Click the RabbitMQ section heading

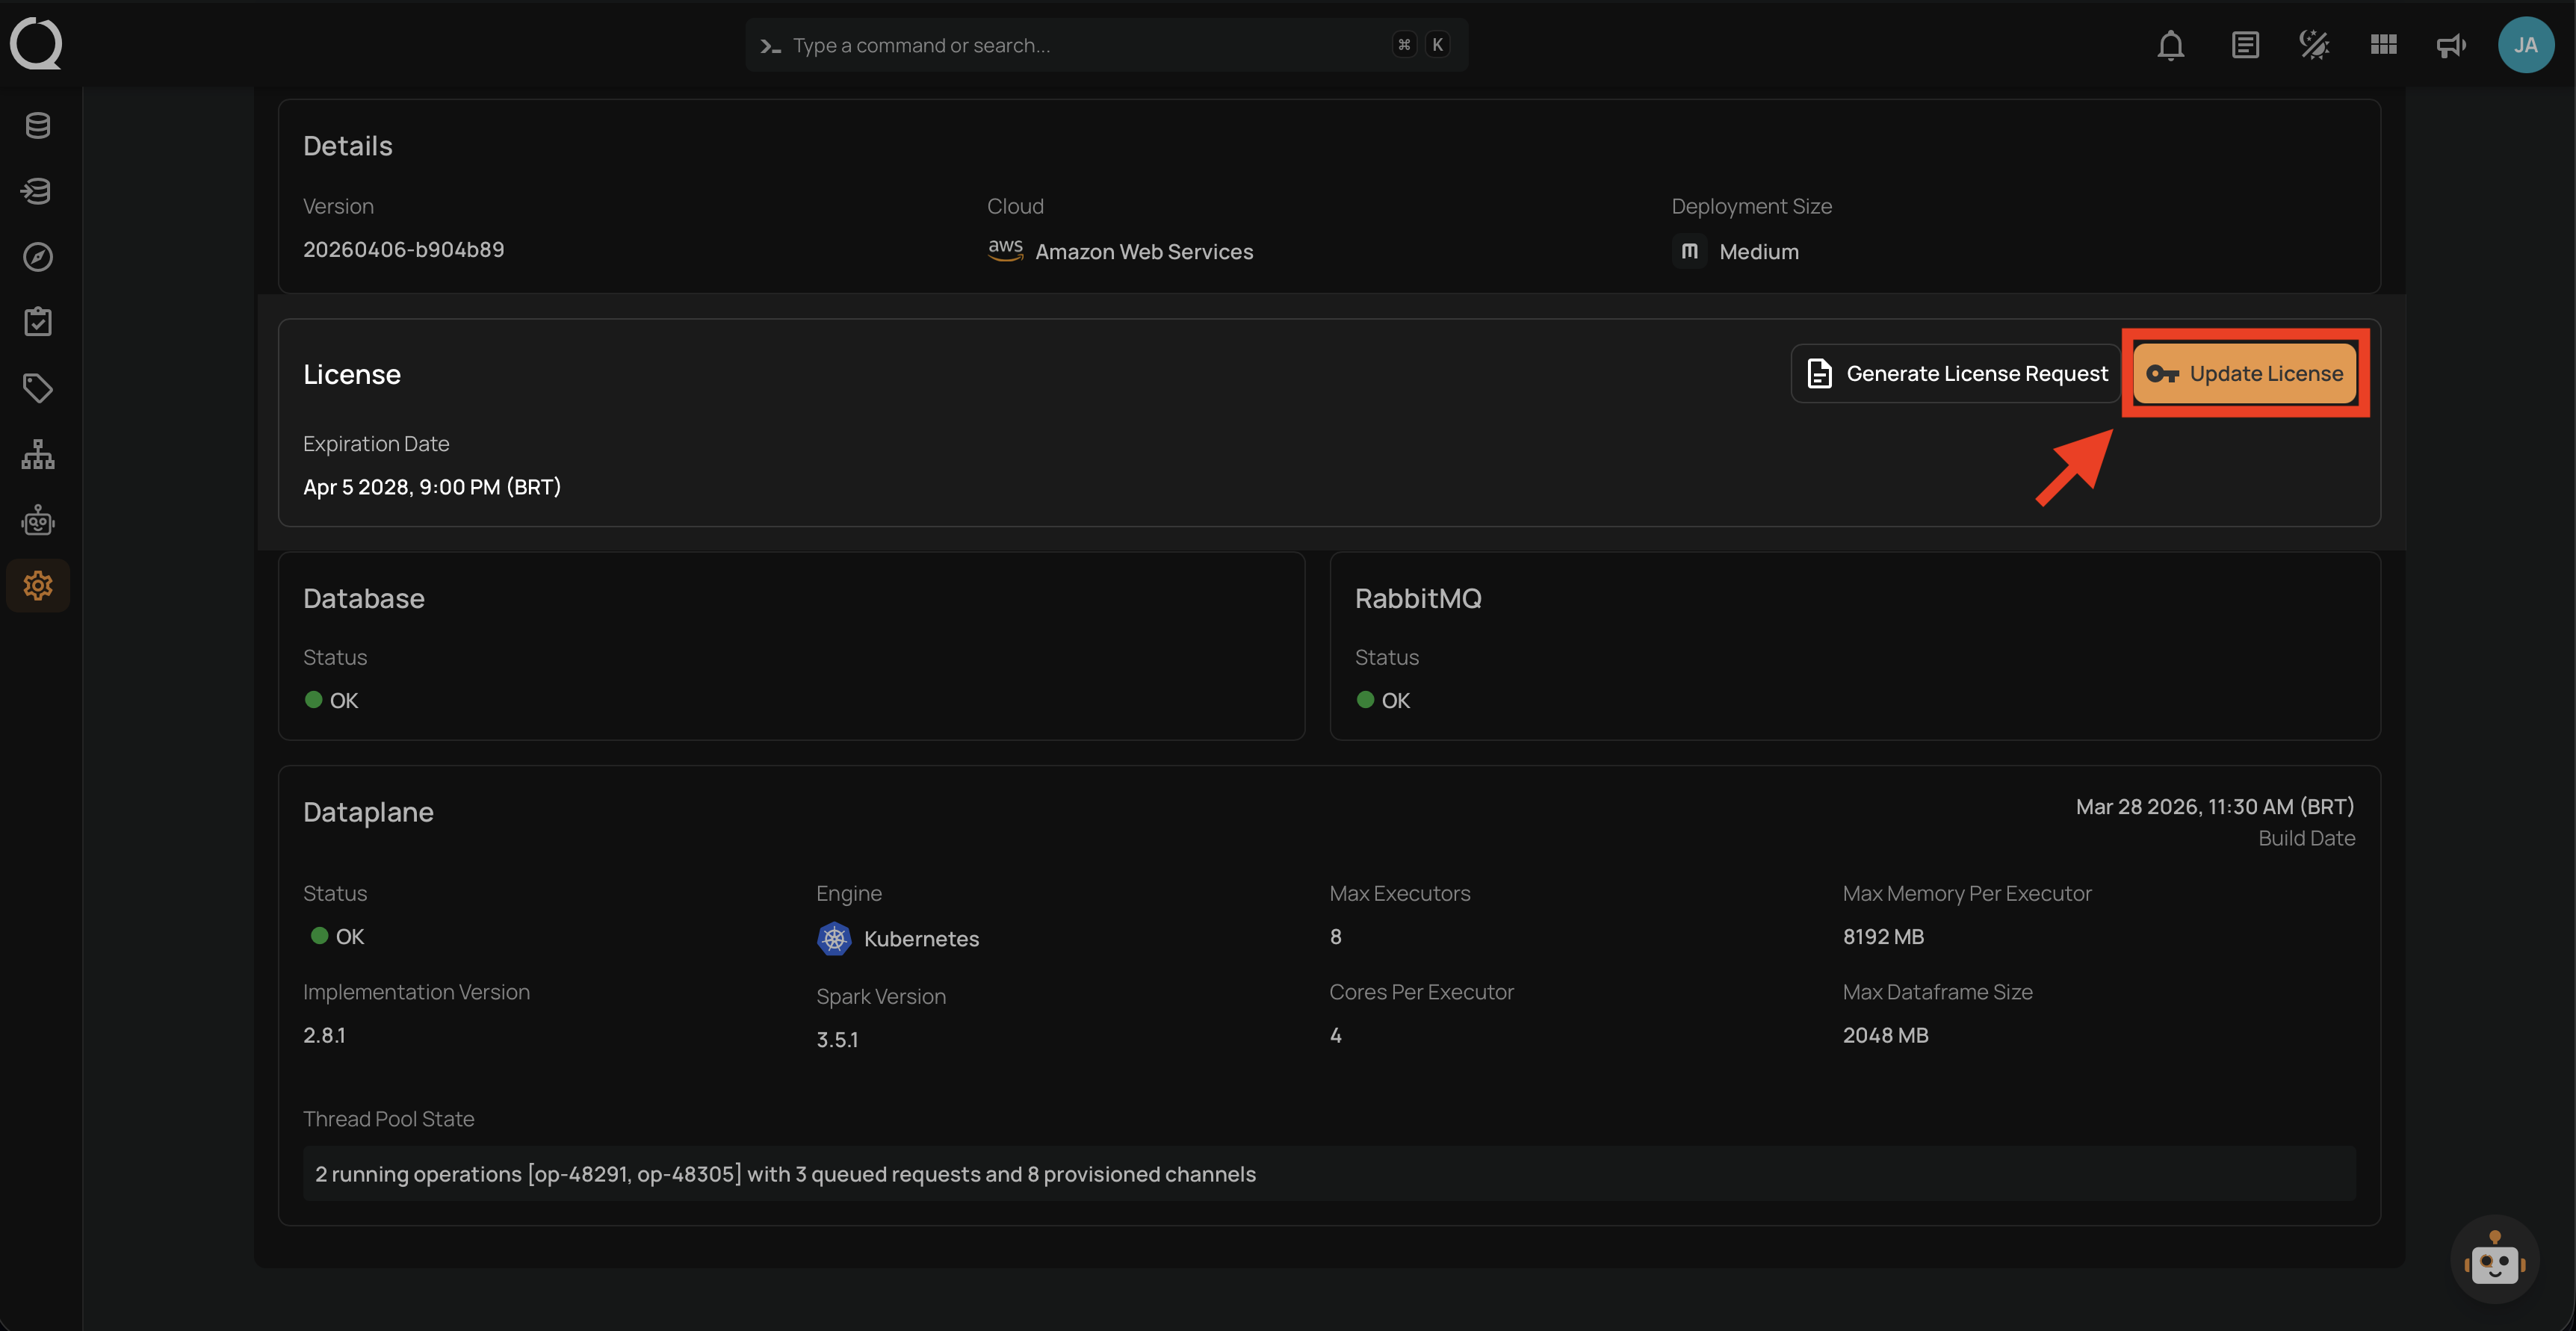(x=1418, y=598)
